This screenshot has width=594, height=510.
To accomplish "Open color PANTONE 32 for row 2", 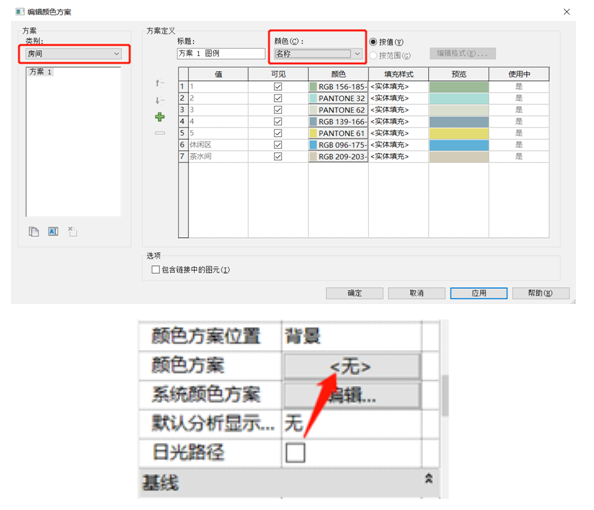I will (338, 98).
